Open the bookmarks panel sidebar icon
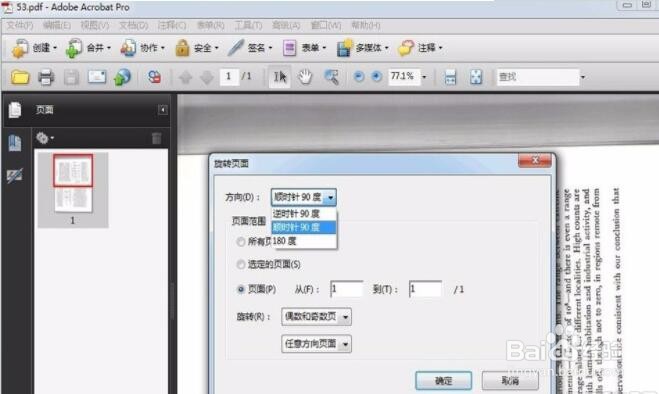 pos(15,143)
